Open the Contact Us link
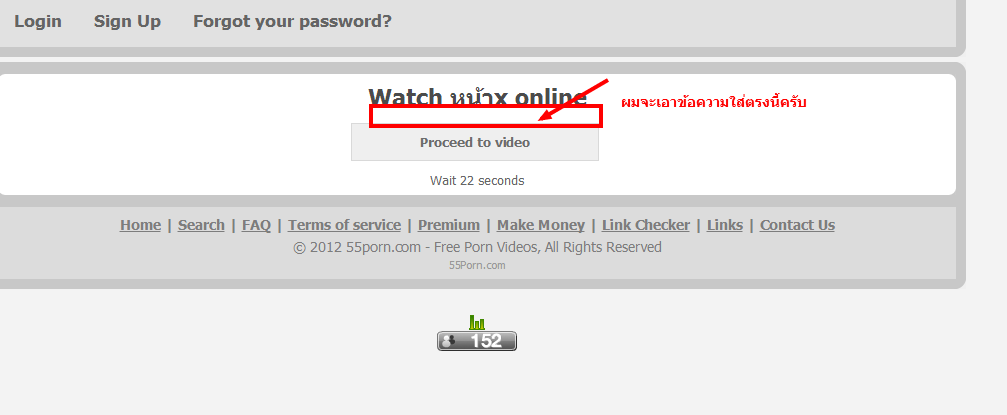1007x415 pixels. 797,225
